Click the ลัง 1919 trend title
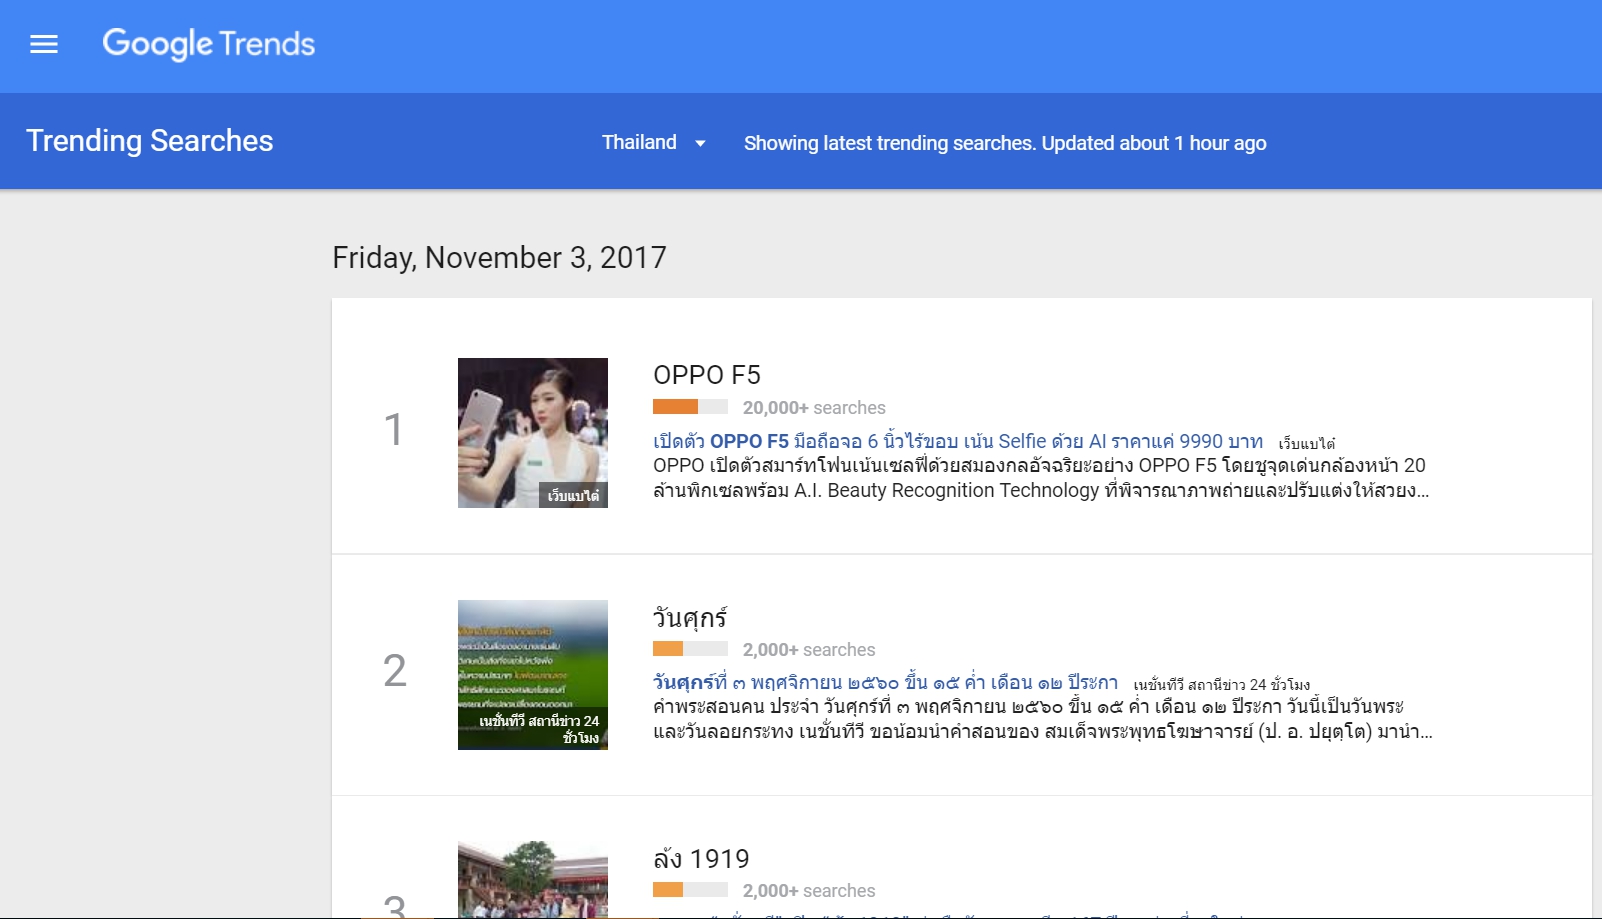 [701, 859]
